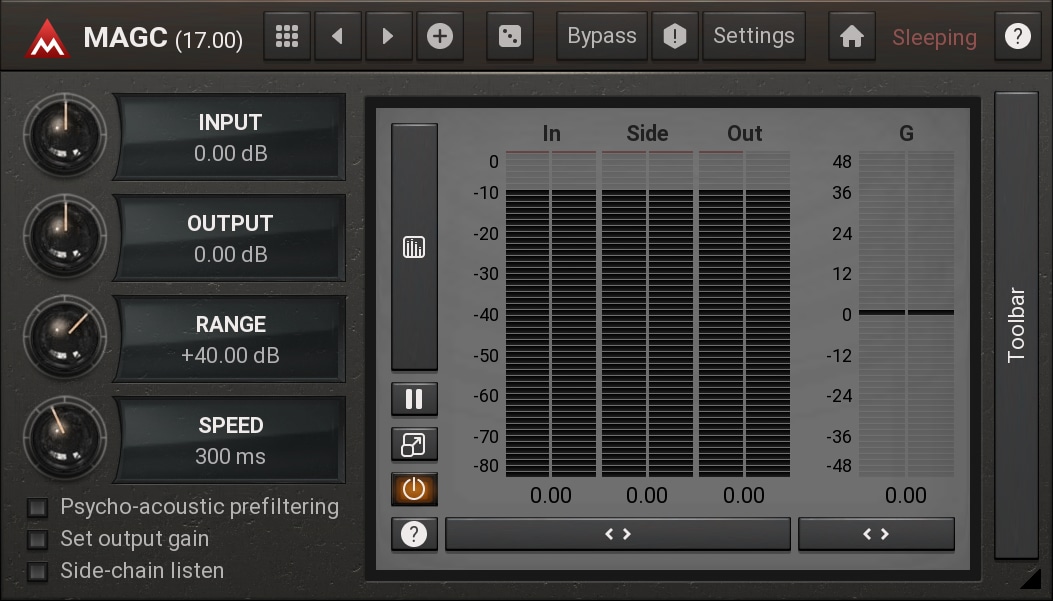Open the Settings menu

[754, 37]
